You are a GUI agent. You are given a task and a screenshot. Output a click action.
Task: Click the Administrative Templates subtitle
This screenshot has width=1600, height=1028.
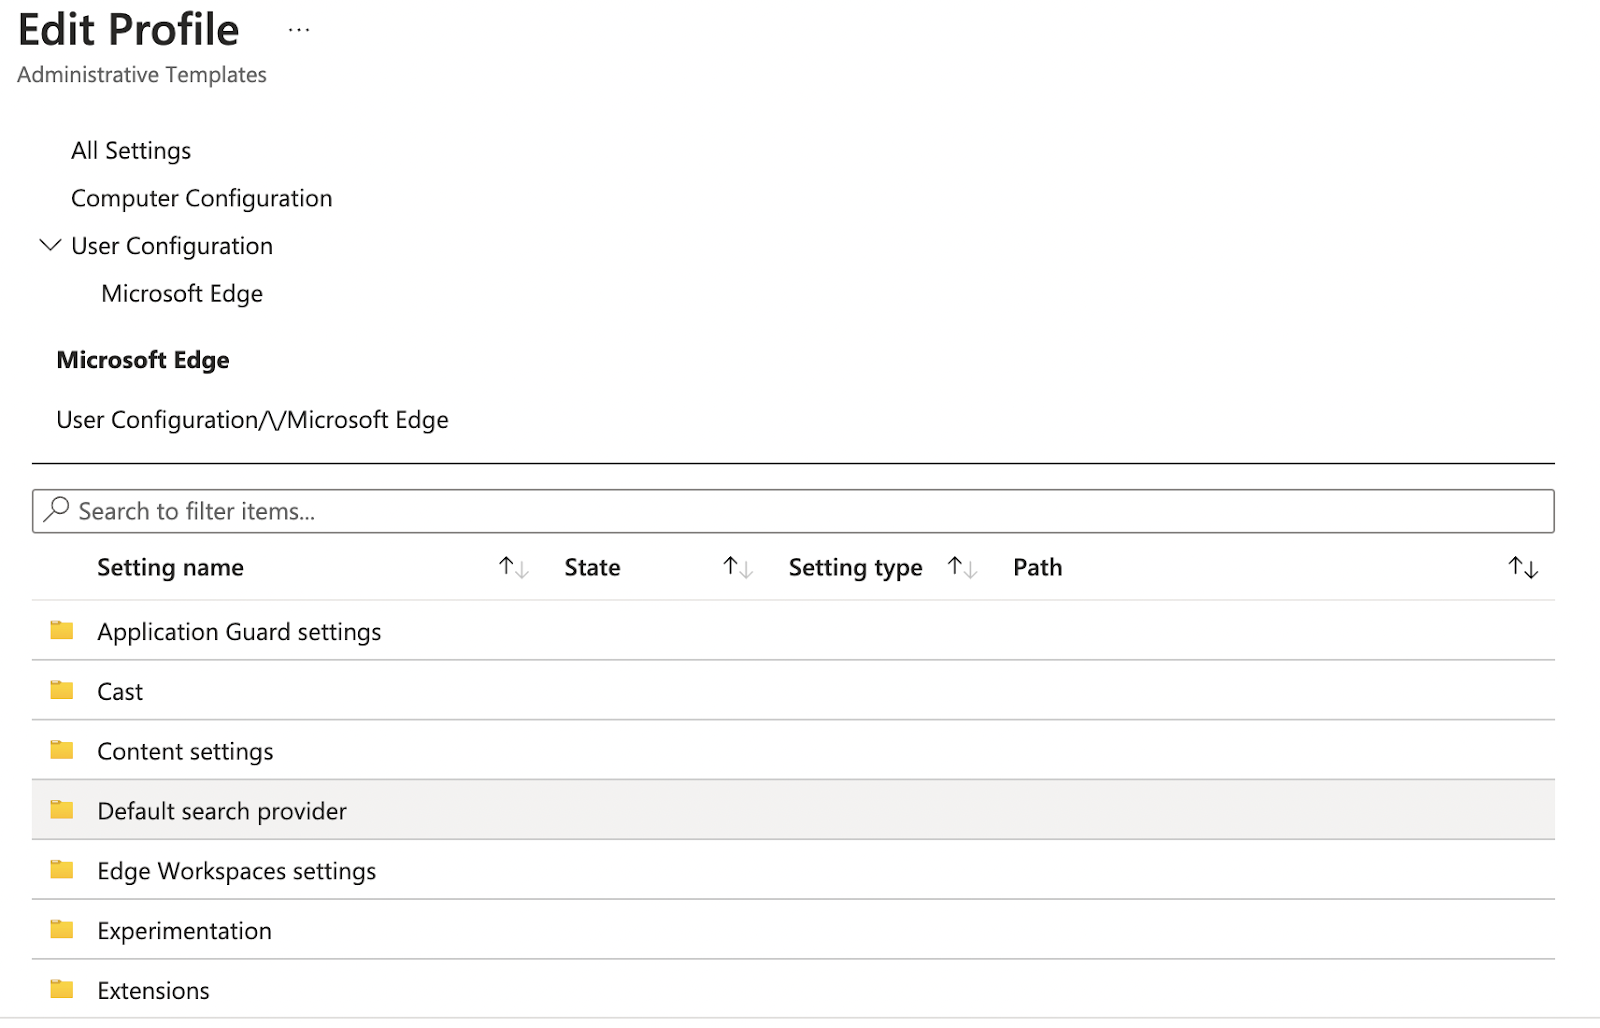click(x=142, y=75)
